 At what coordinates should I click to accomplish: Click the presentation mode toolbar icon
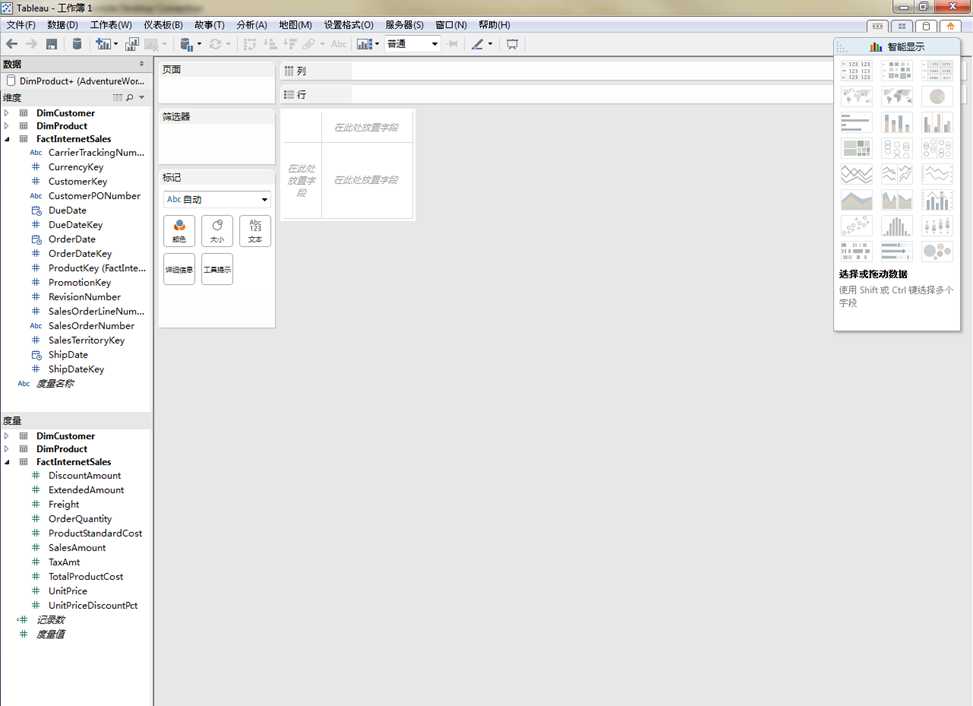(x=512, y=44)
